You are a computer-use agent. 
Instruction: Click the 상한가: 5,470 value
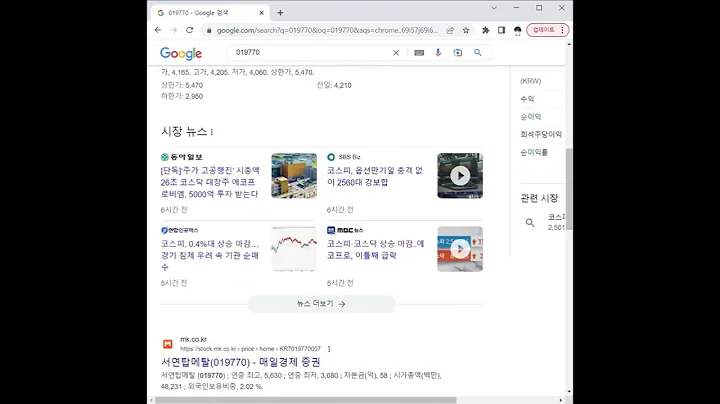(x=182, y=85)
